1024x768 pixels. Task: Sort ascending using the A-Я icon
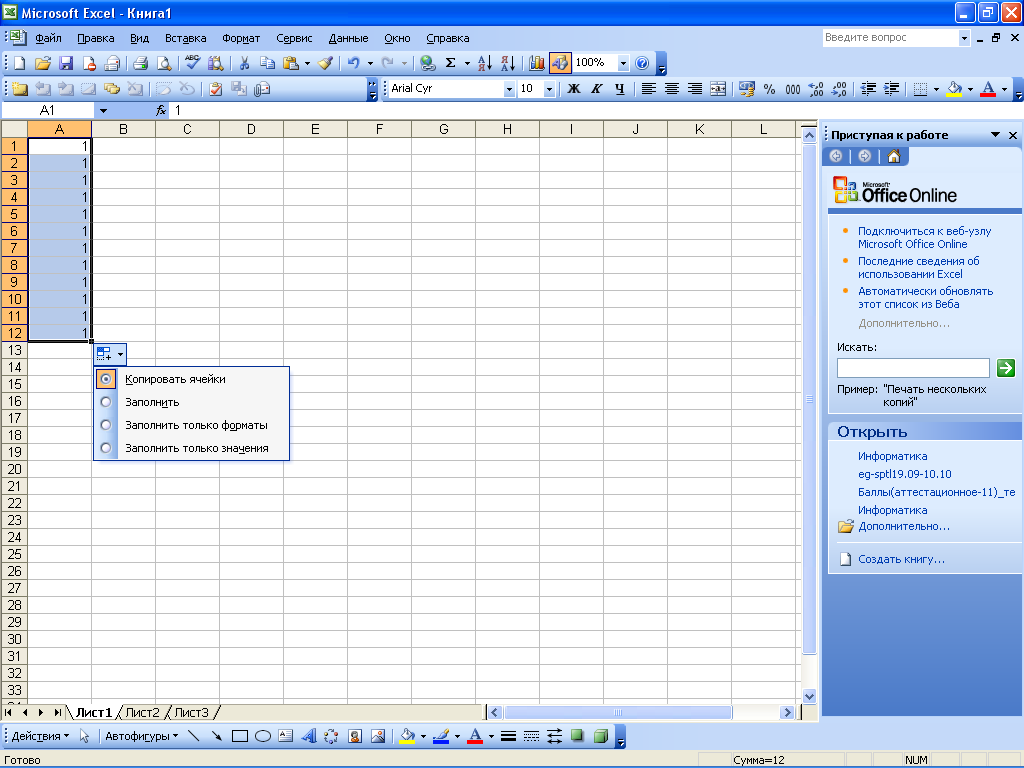point(485,63)
